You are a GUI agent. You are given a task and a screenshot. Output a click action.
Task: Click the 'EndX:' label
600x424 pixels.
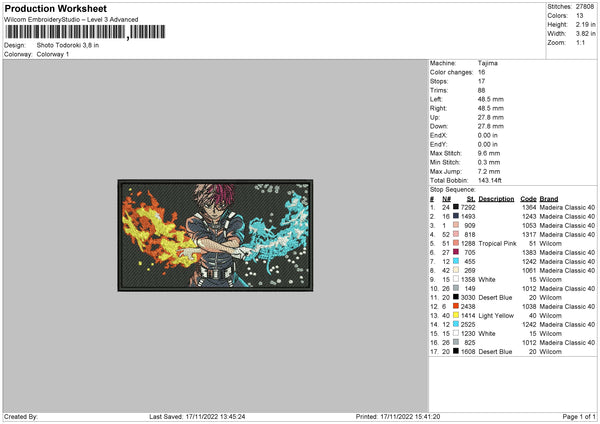click(x=439, y=135)
